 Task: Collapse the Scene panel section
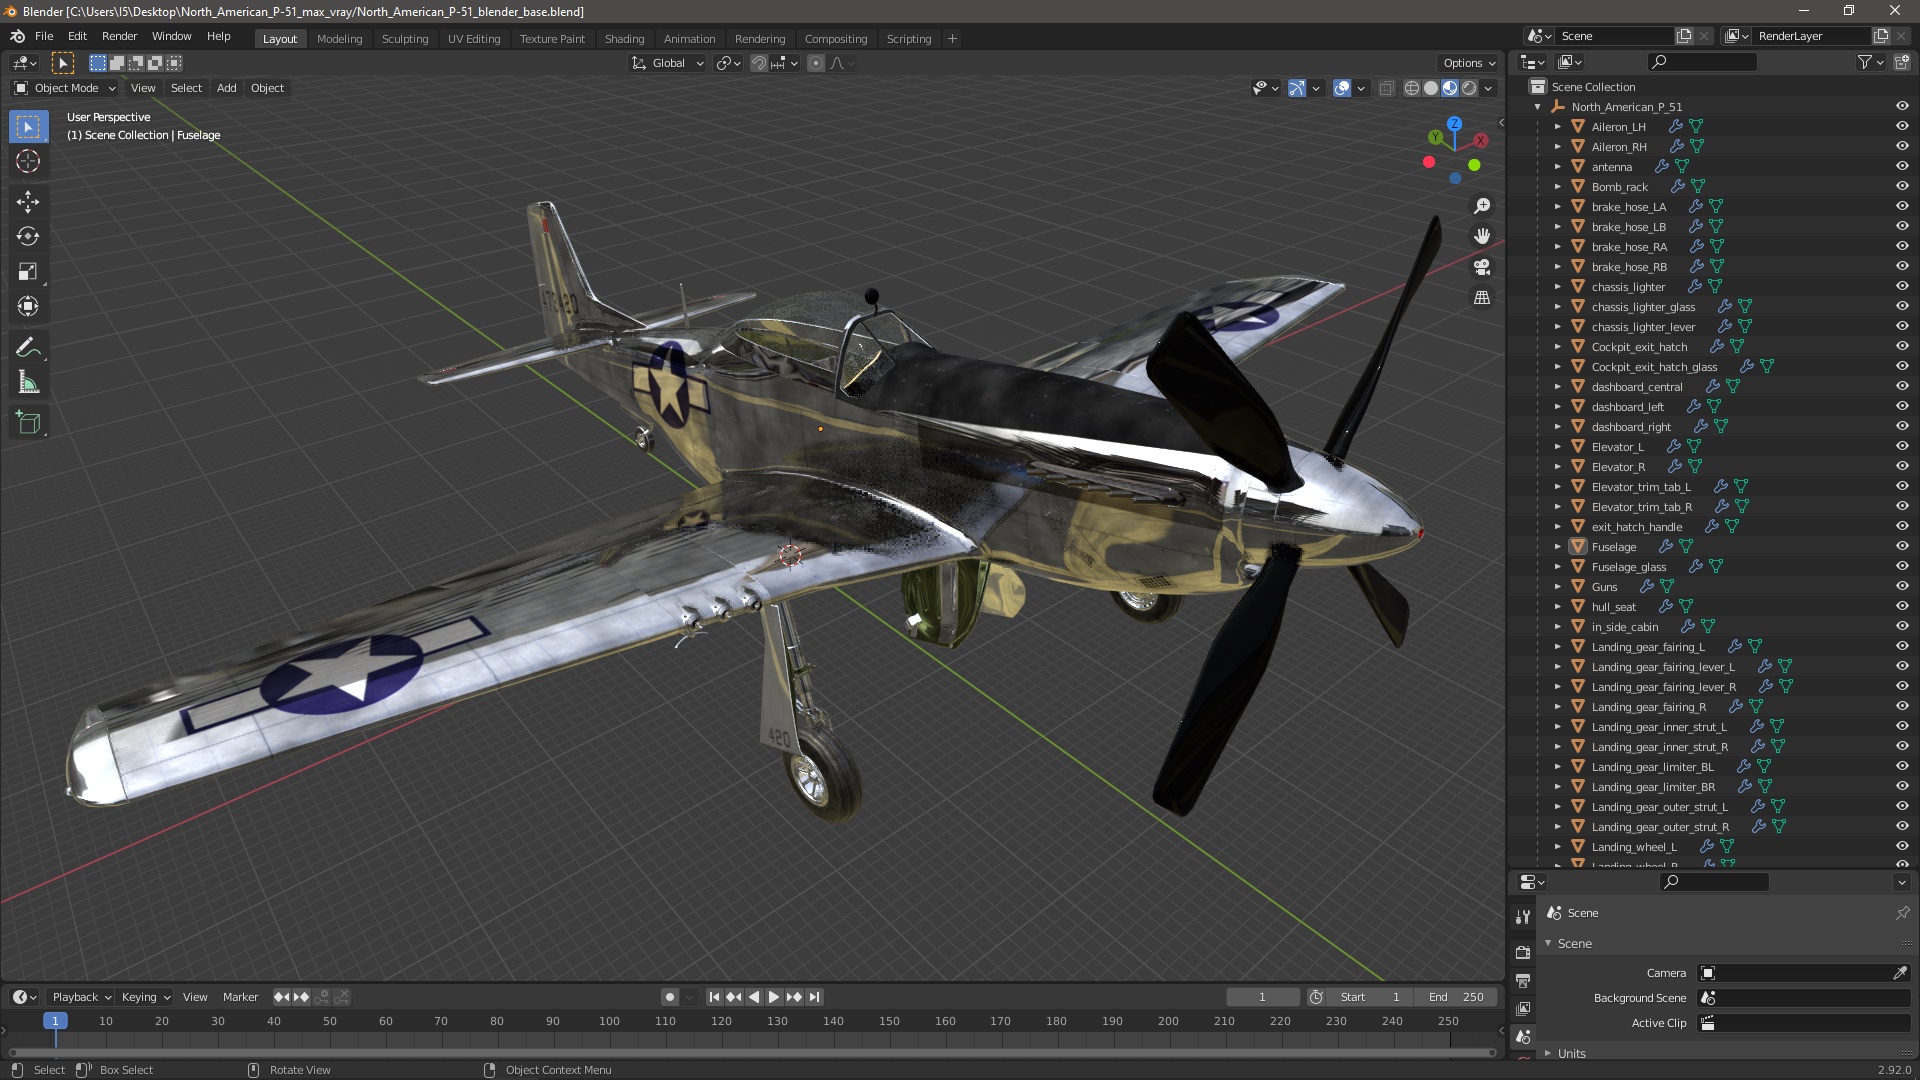pos(1548,943)
